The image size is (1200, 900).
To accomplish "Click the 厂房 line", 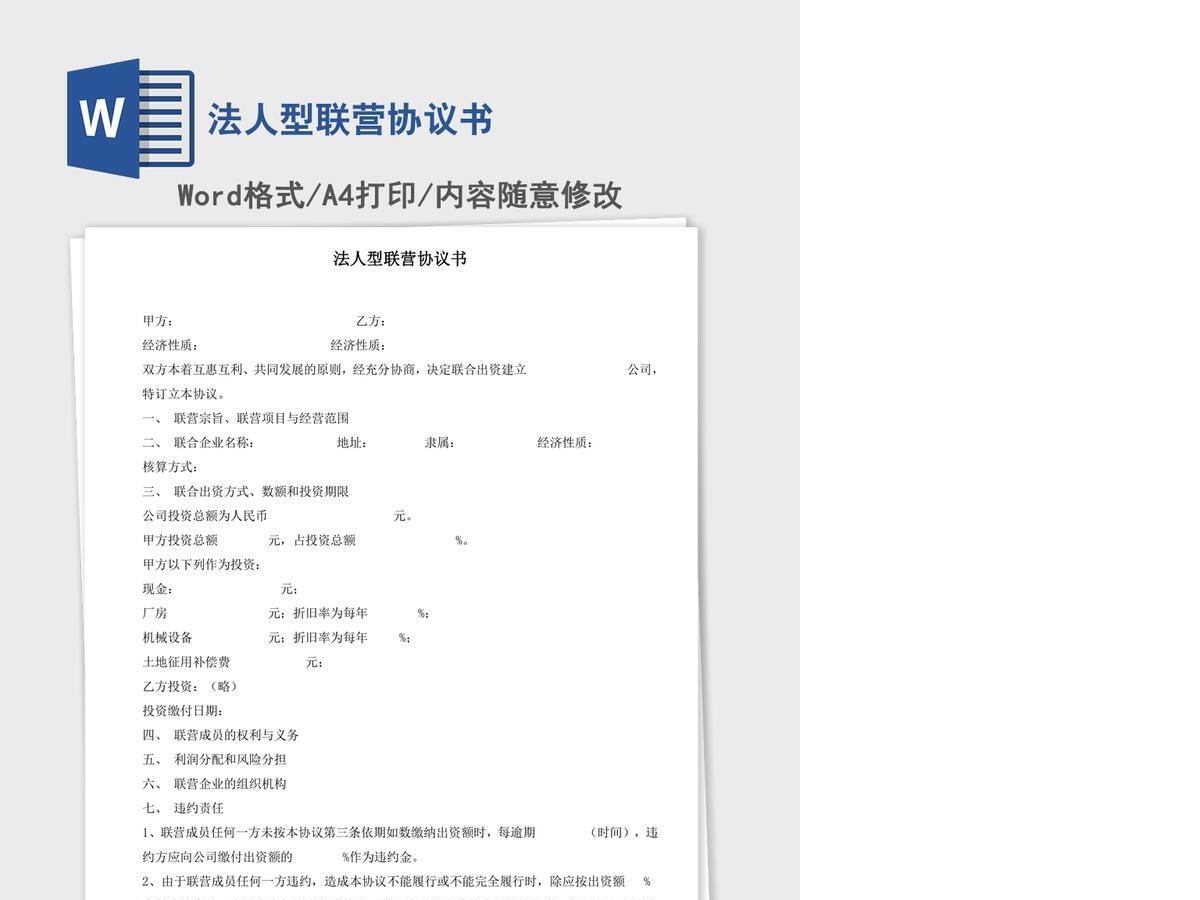I will pos(287,613).
